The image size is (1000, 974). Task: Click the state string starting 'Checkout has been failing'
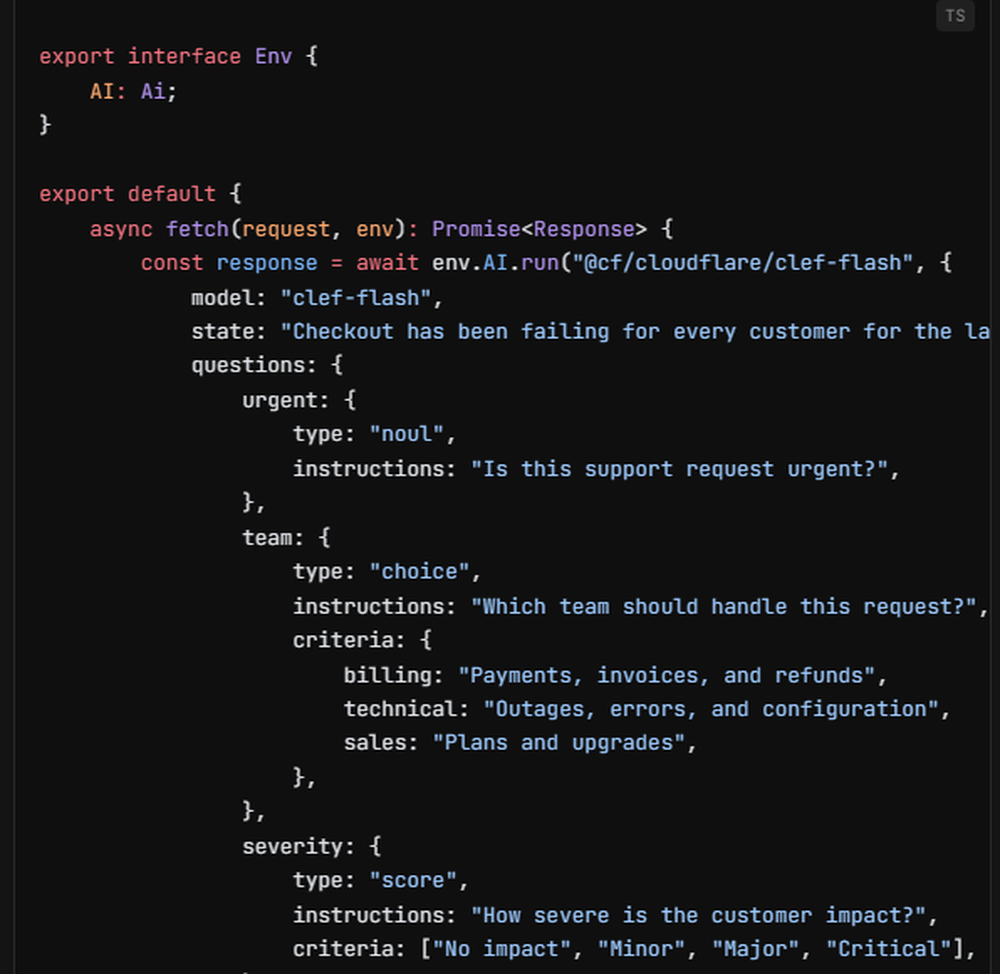pyautogui.click(x=635, y=332)
